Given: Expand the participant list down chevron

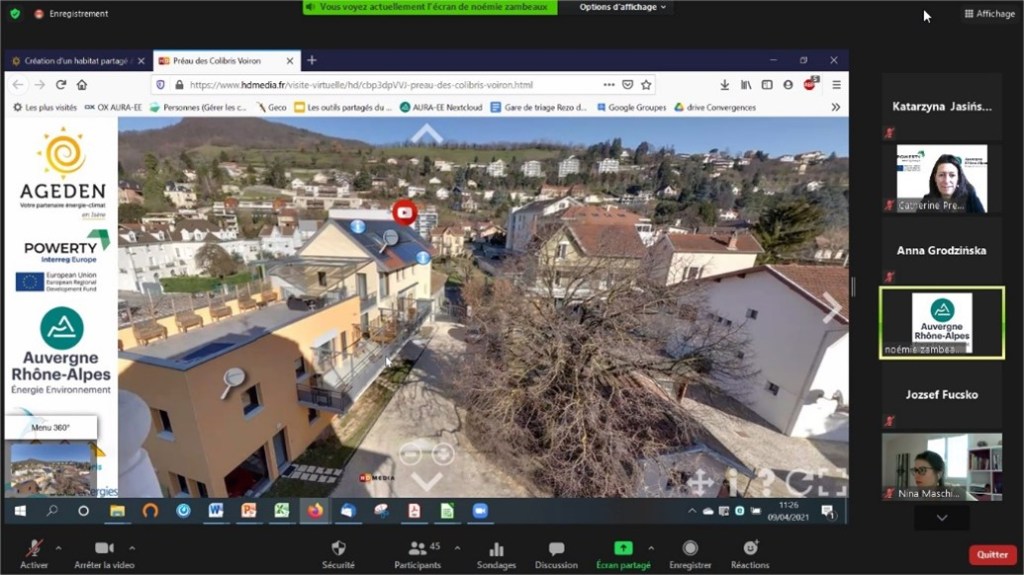Looking at the screenshot, I should [x=941, y=517].
